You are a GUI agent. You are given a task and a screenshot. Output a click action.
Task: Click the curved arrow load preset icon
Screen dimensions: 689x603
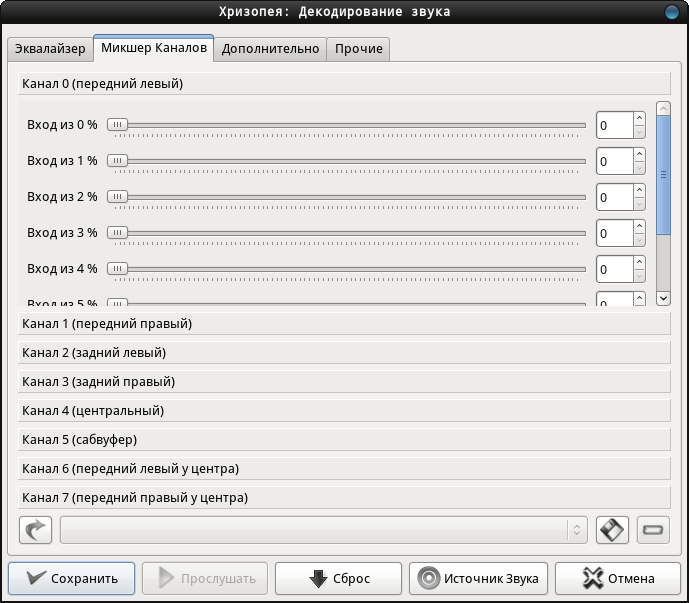point(36,530)
